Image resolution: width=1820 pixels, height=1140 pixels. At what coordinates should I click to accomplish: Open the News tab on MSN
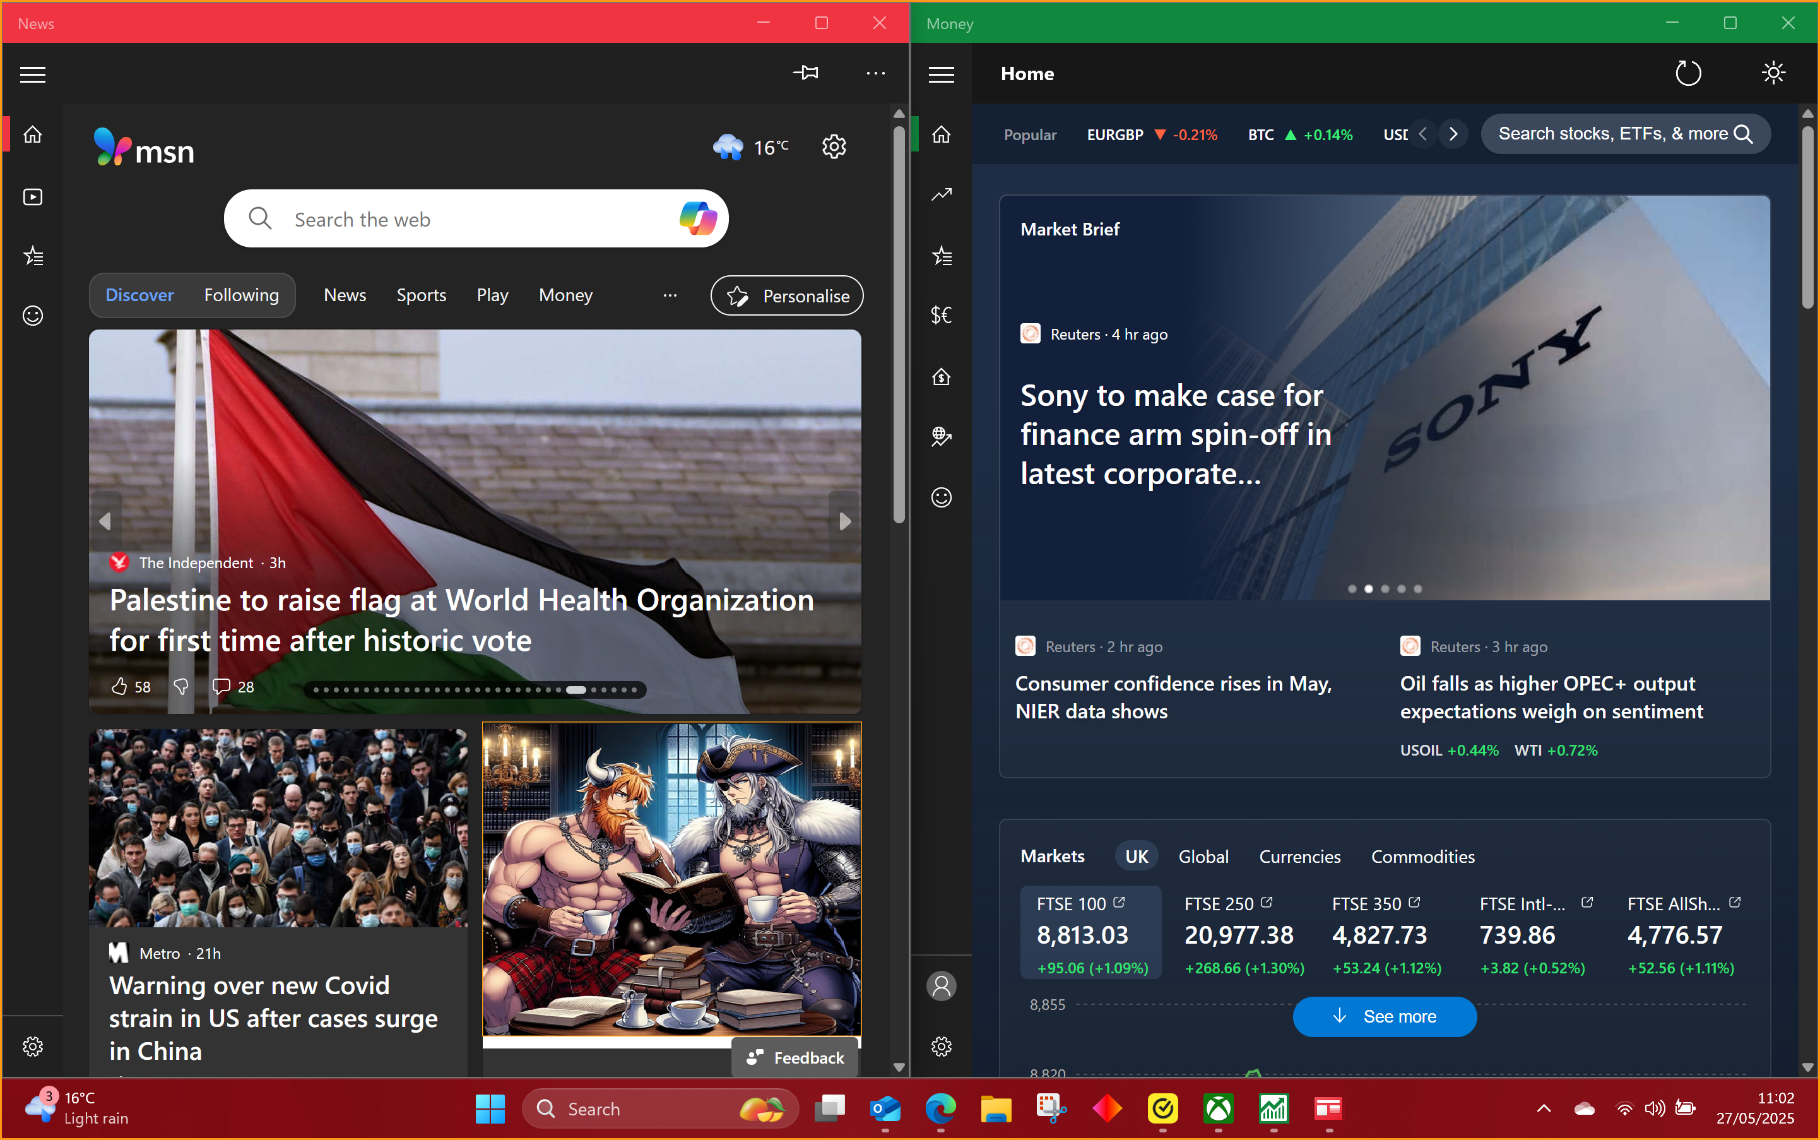345,295
